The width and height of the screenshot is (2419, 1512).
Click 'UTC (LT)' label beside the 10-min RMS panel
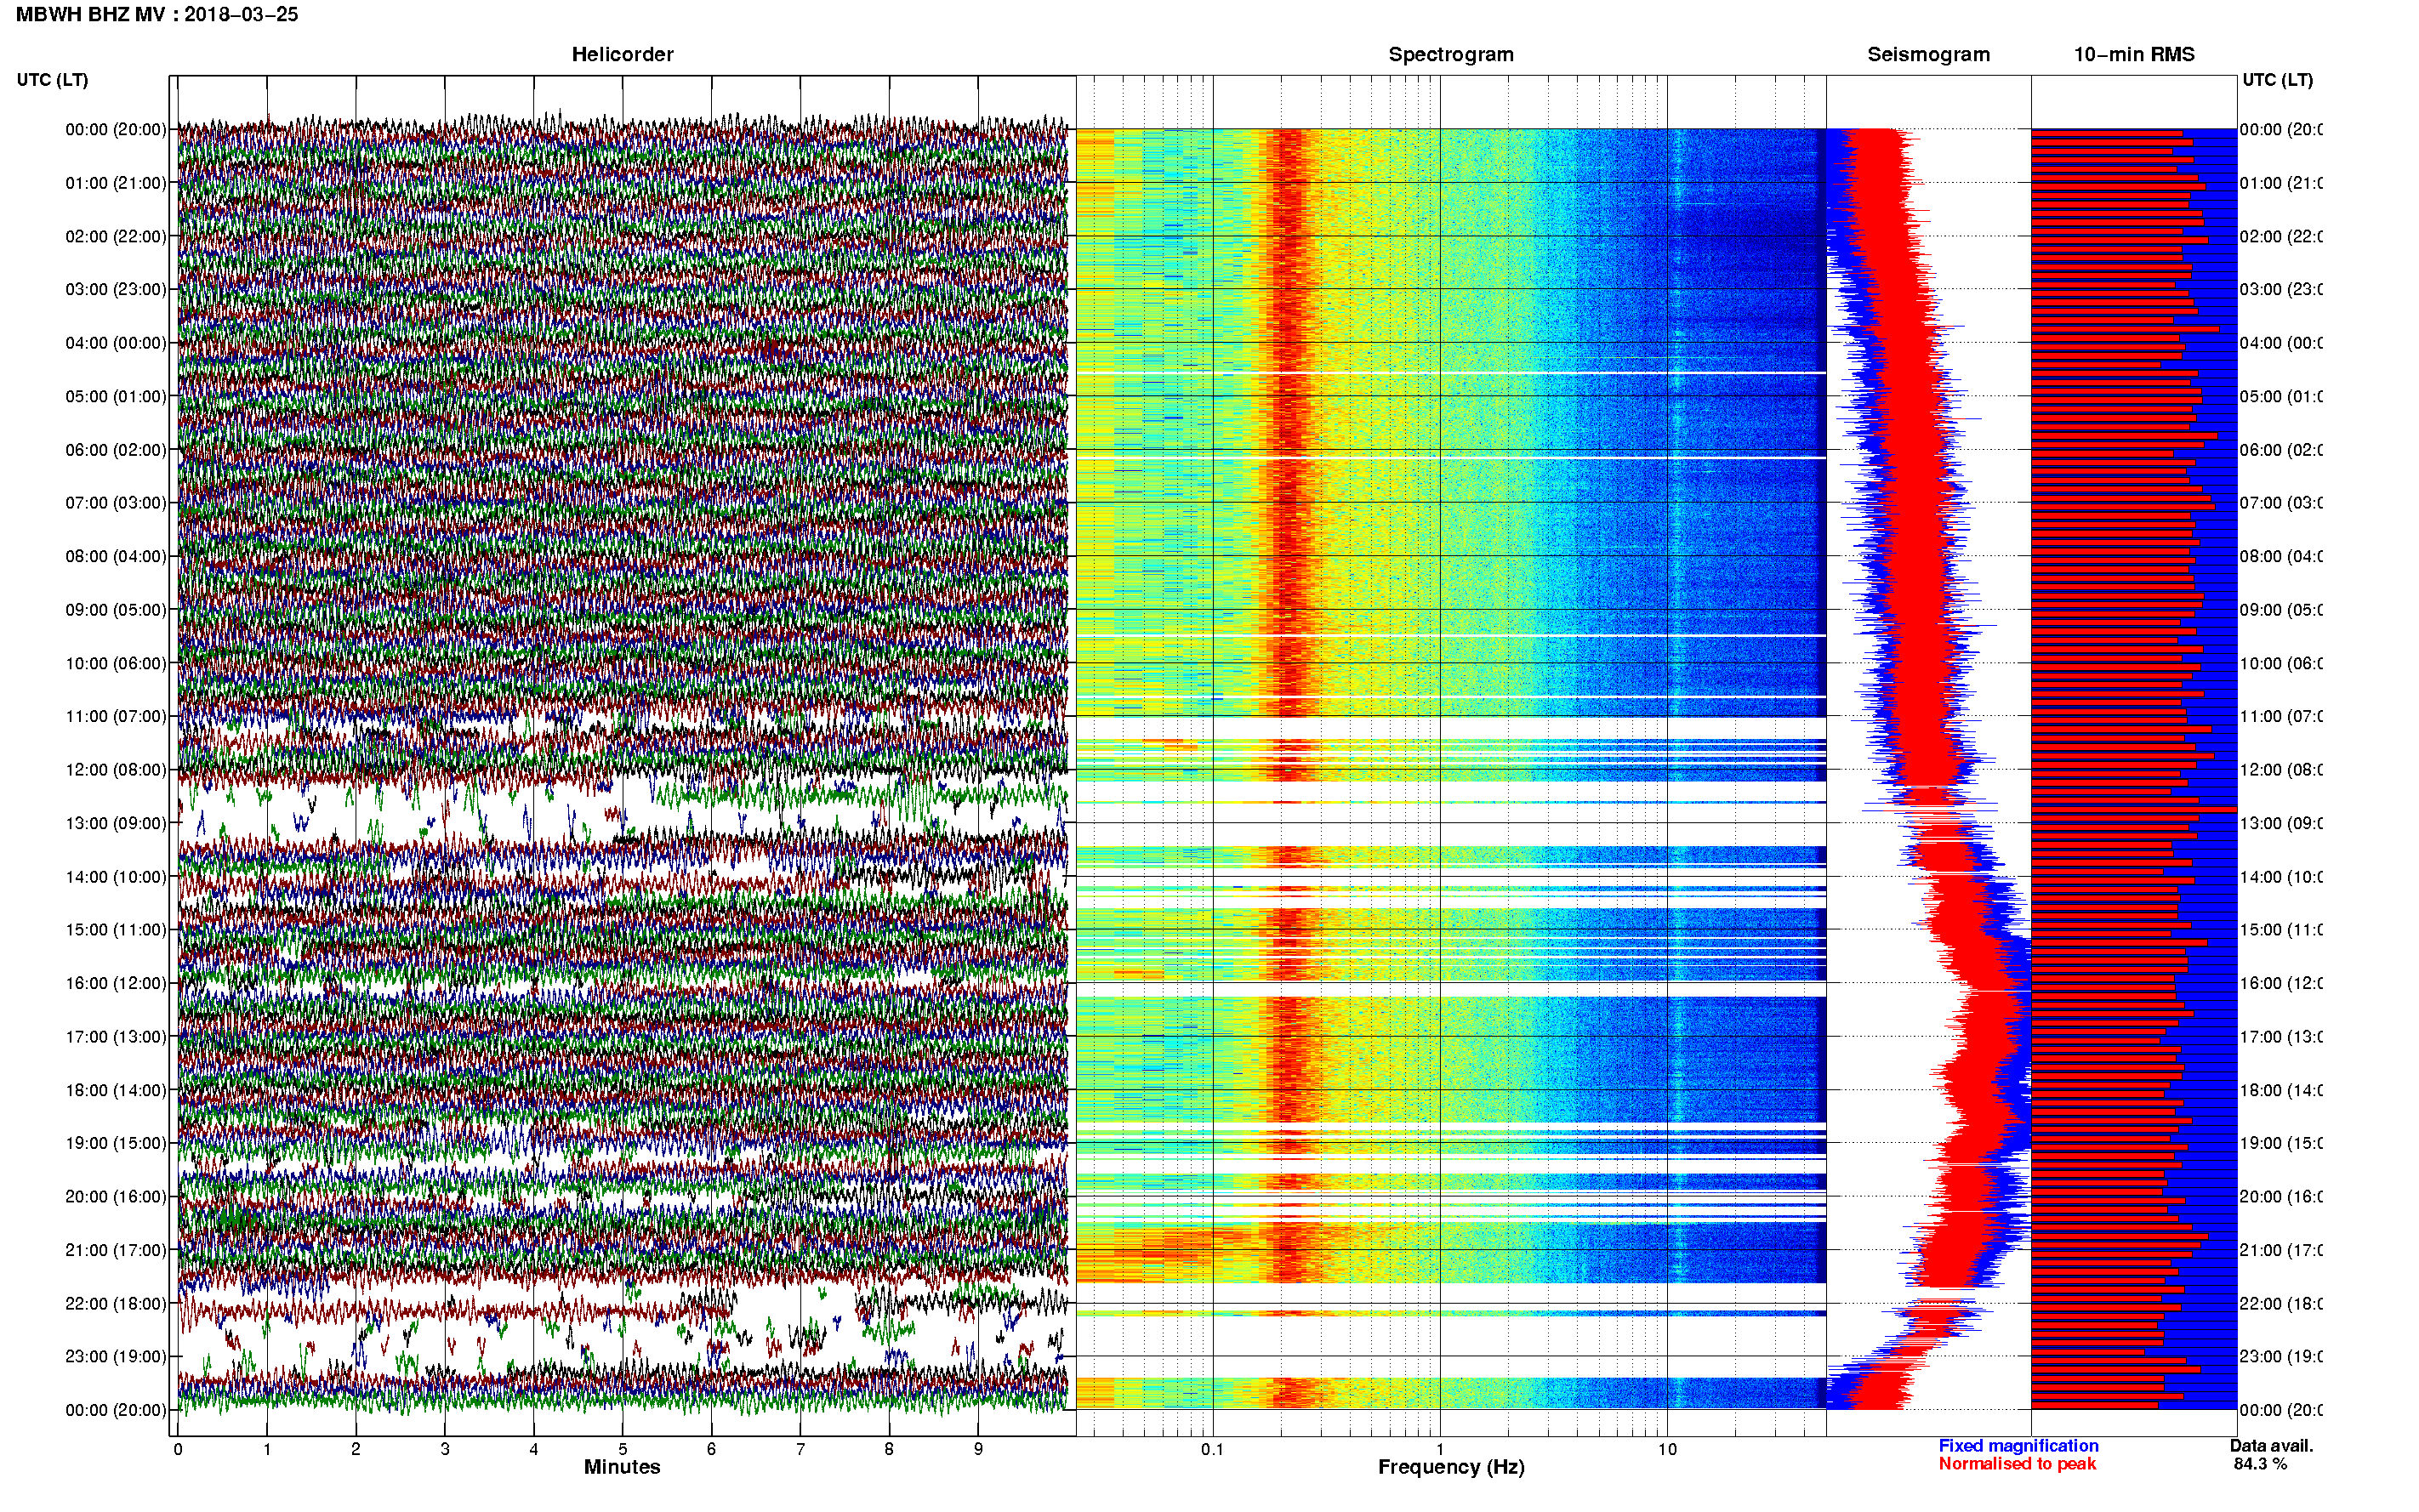(2277, 80)
